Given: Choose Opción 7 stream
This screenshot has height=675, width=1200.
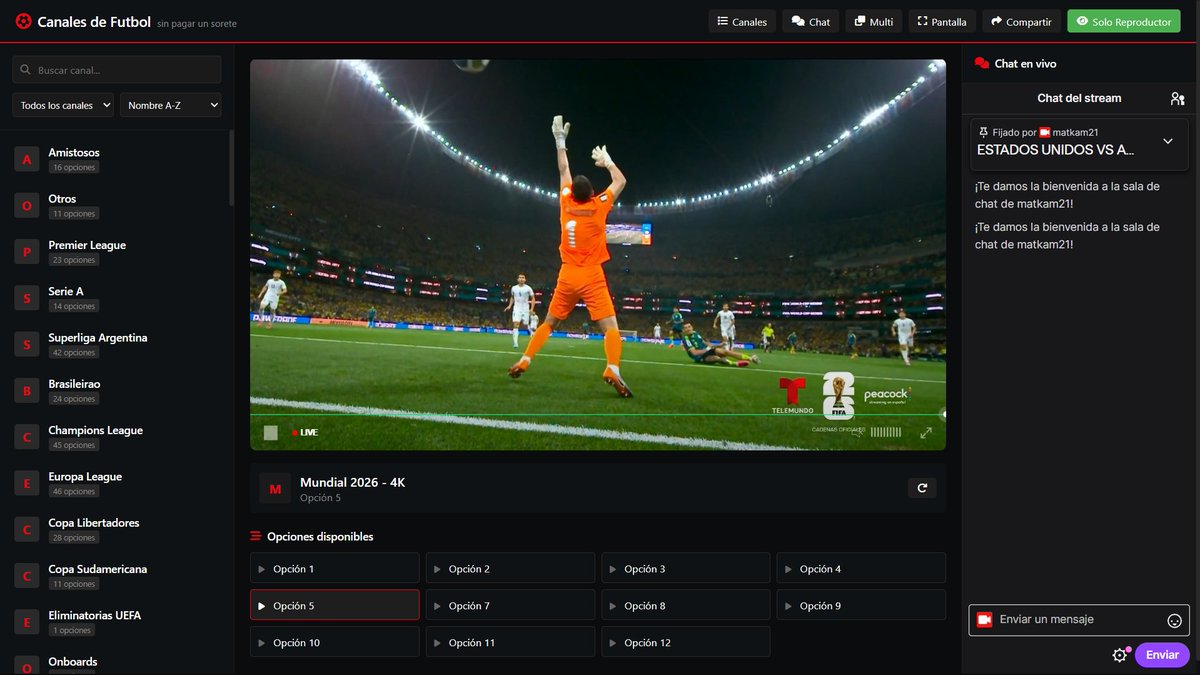Looking at the screenshot, I should (510, 605).
